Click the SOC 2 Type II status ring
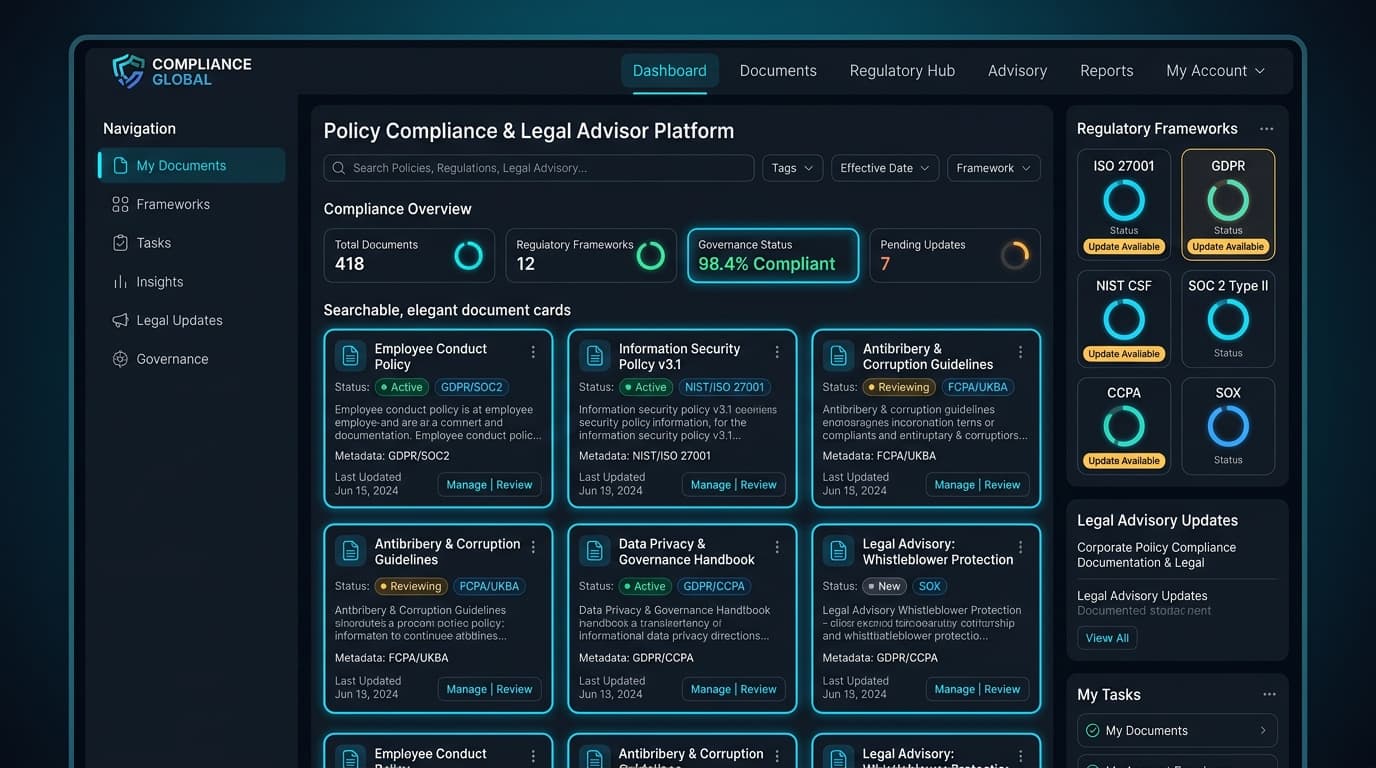This screenshot has height=768, width=1376. pyautogui.click(x=1228, y=320)
